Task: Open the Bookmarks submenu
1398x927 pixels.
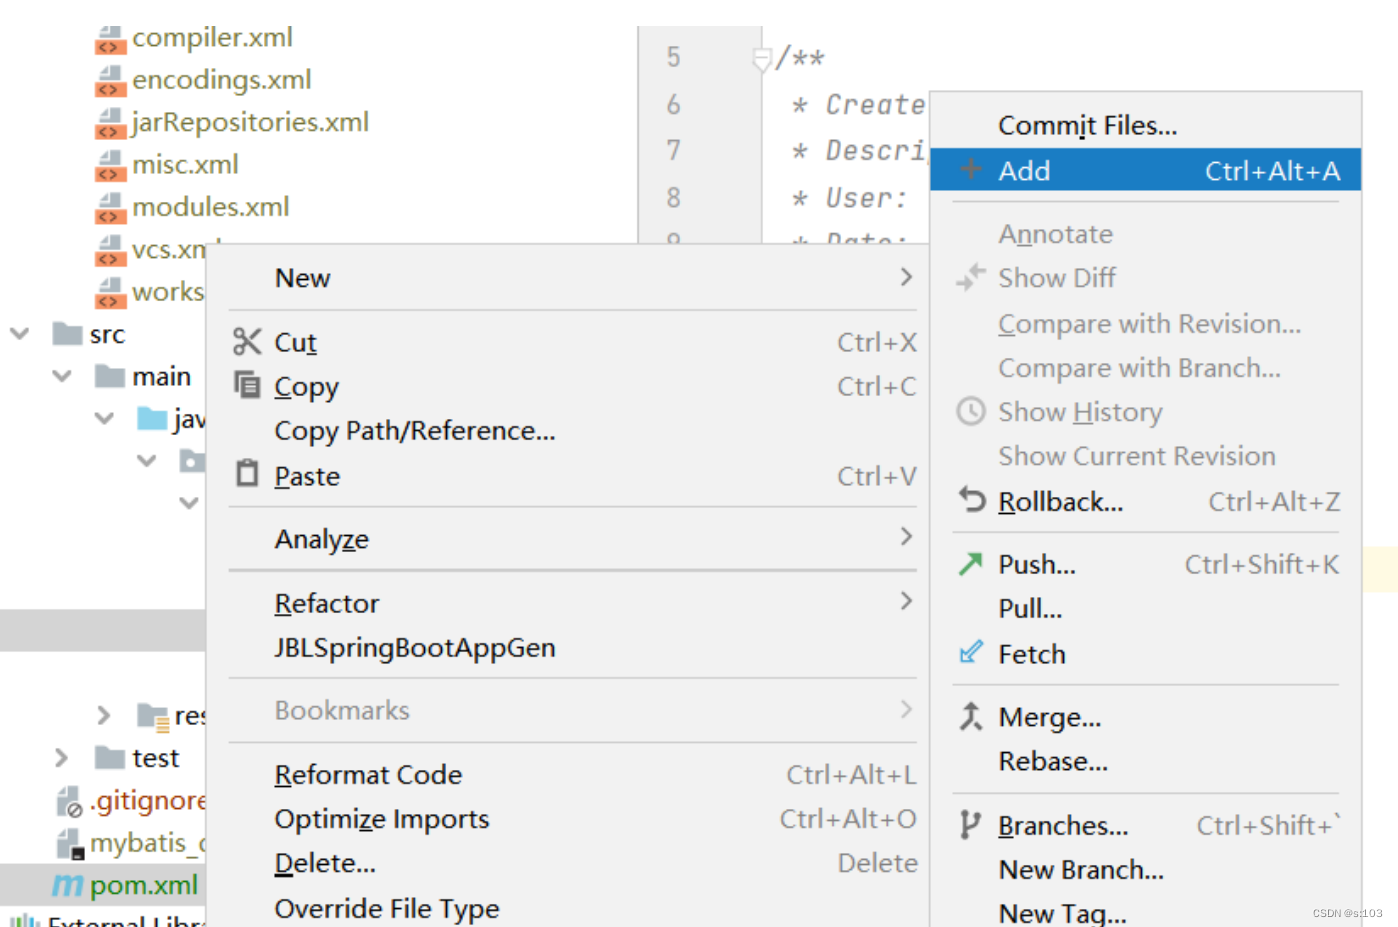Action: tap(572, 710)
